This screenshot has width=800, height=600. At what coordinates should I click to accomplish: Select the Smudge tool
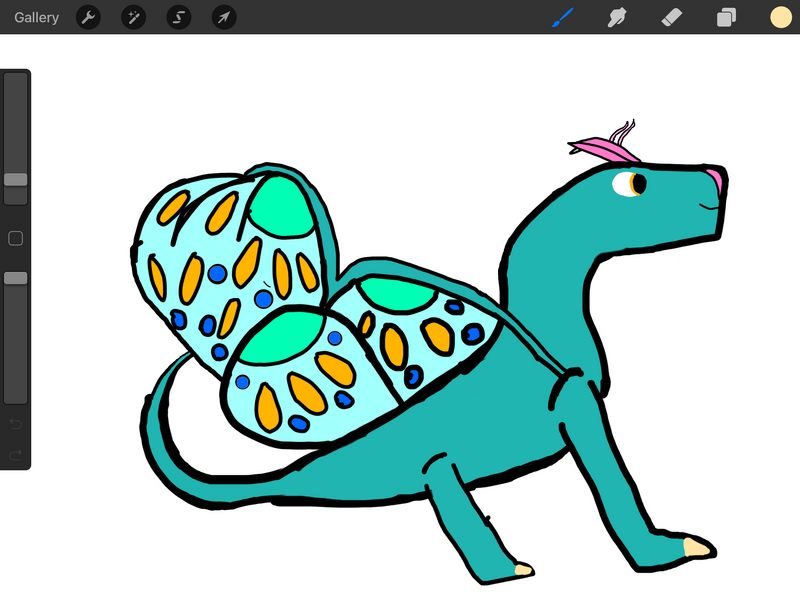618,17
